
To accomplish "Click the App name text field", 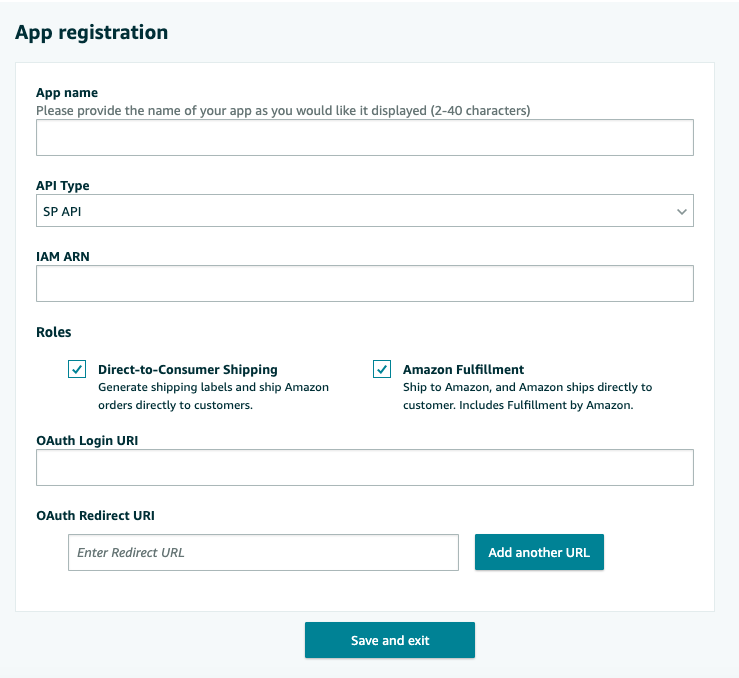I will pyautogui.click(x=364, y=138).
